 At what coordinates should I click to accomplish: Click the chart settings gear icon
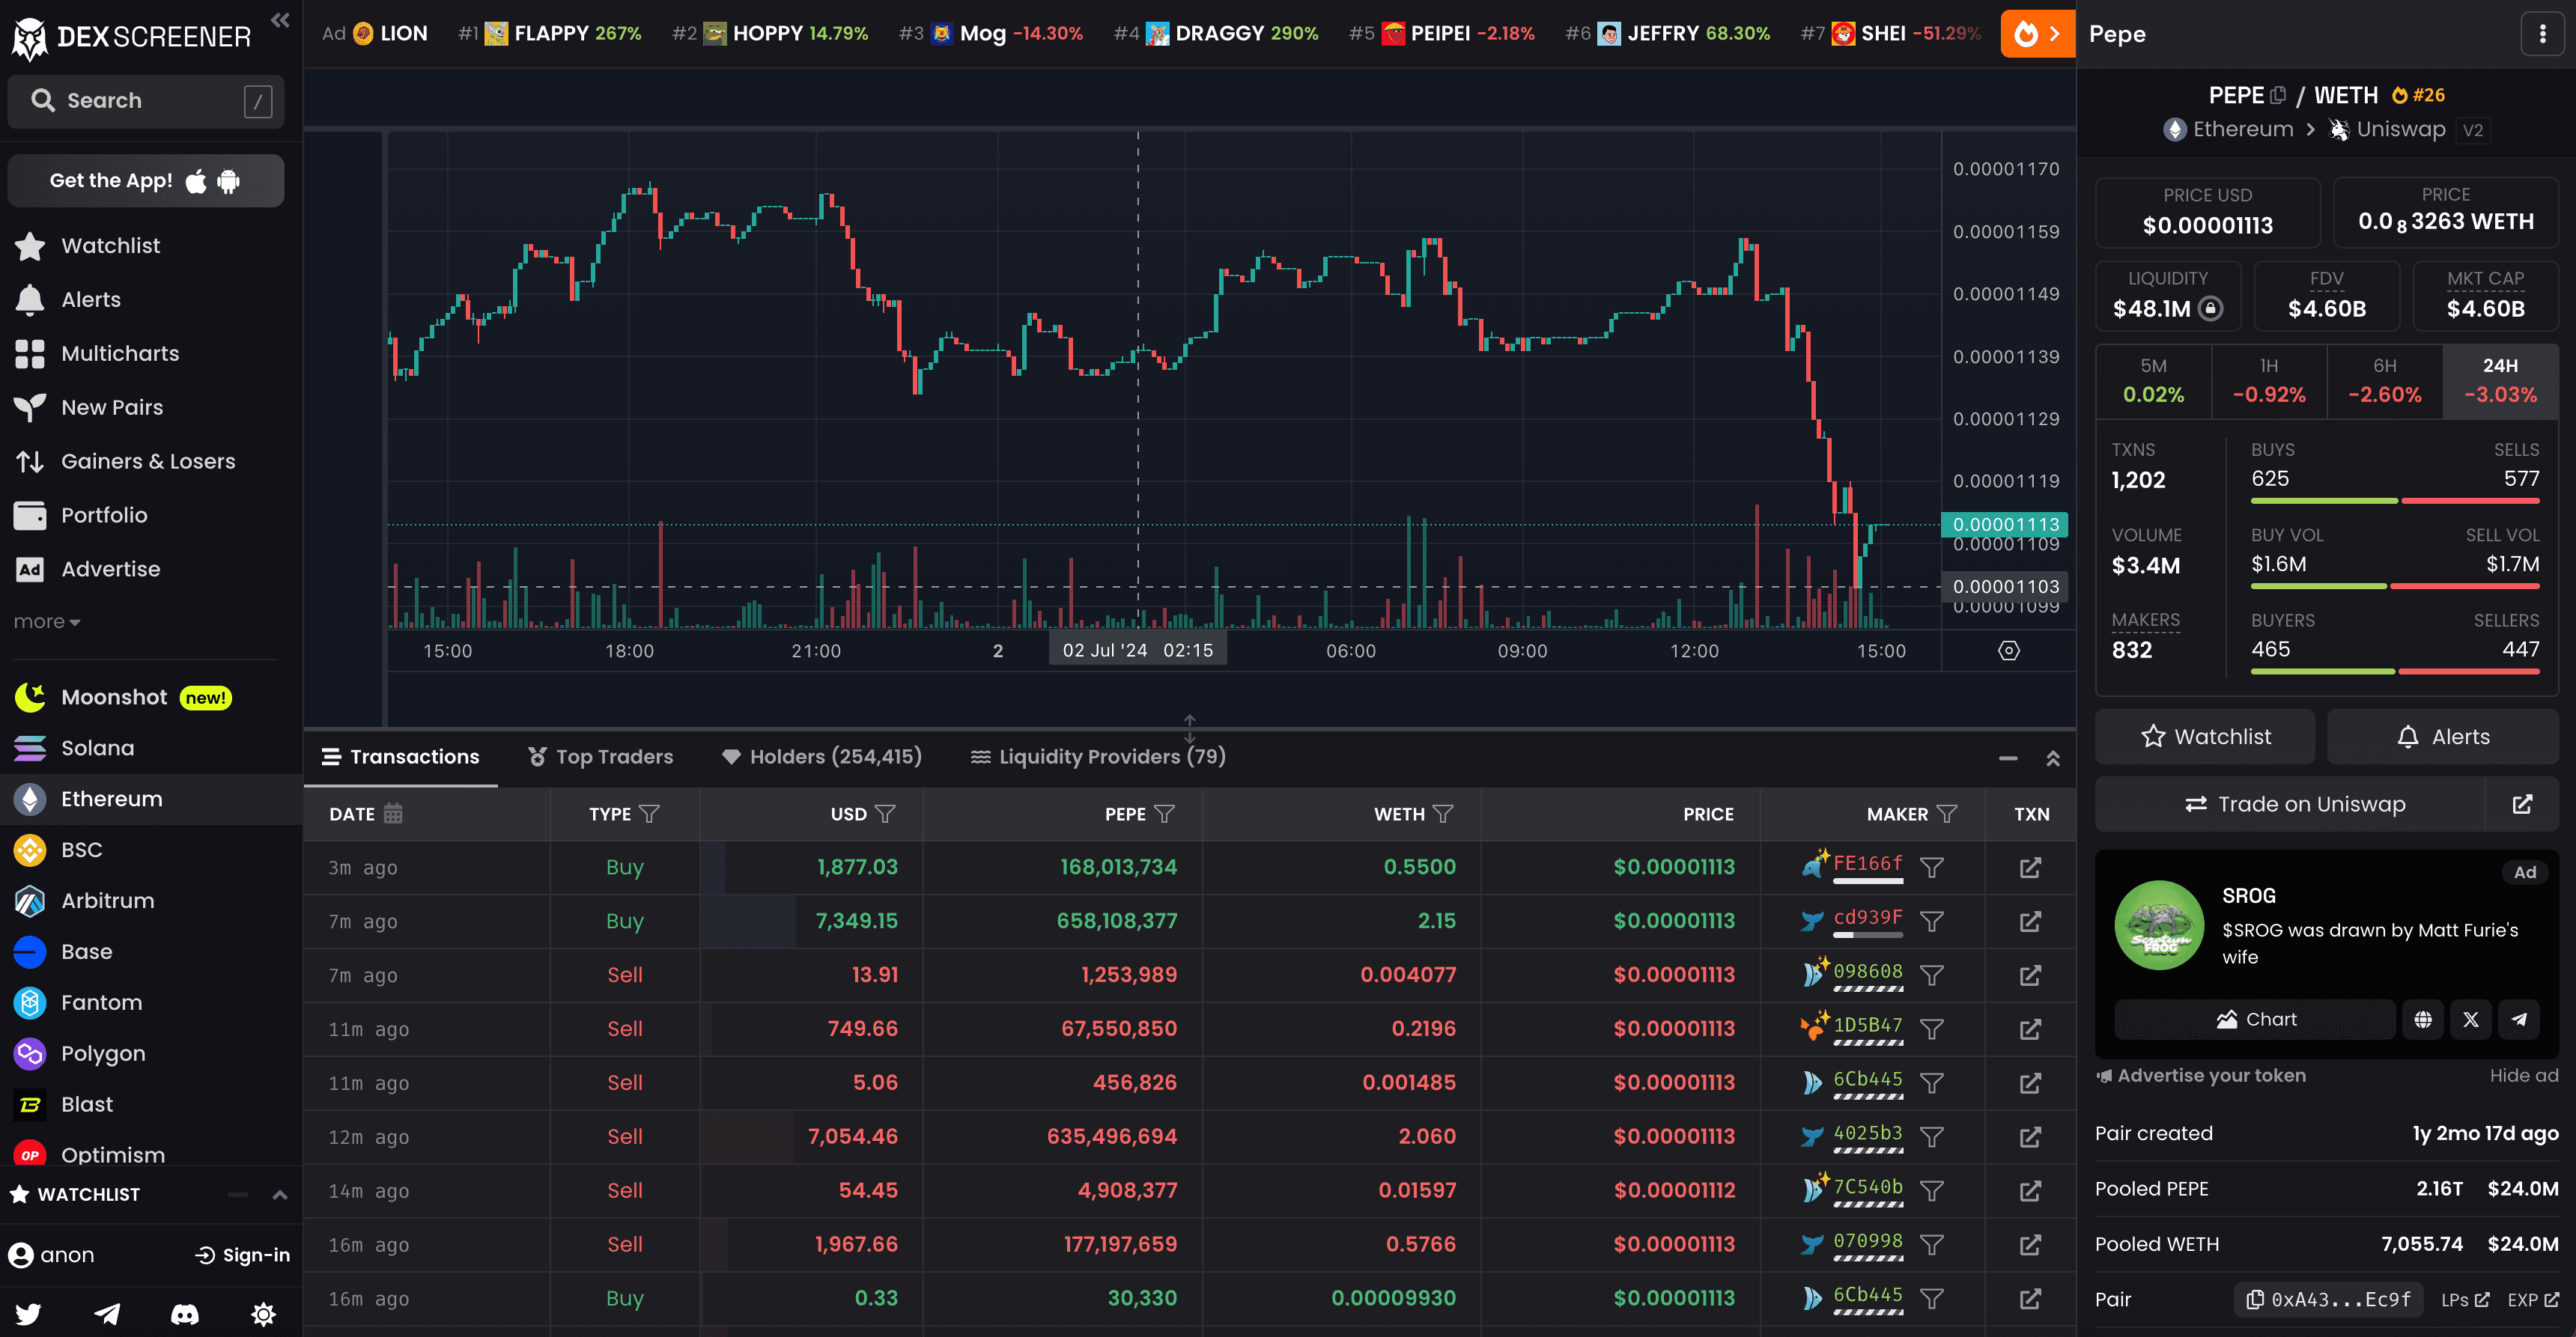click(x=2008, y=651)
